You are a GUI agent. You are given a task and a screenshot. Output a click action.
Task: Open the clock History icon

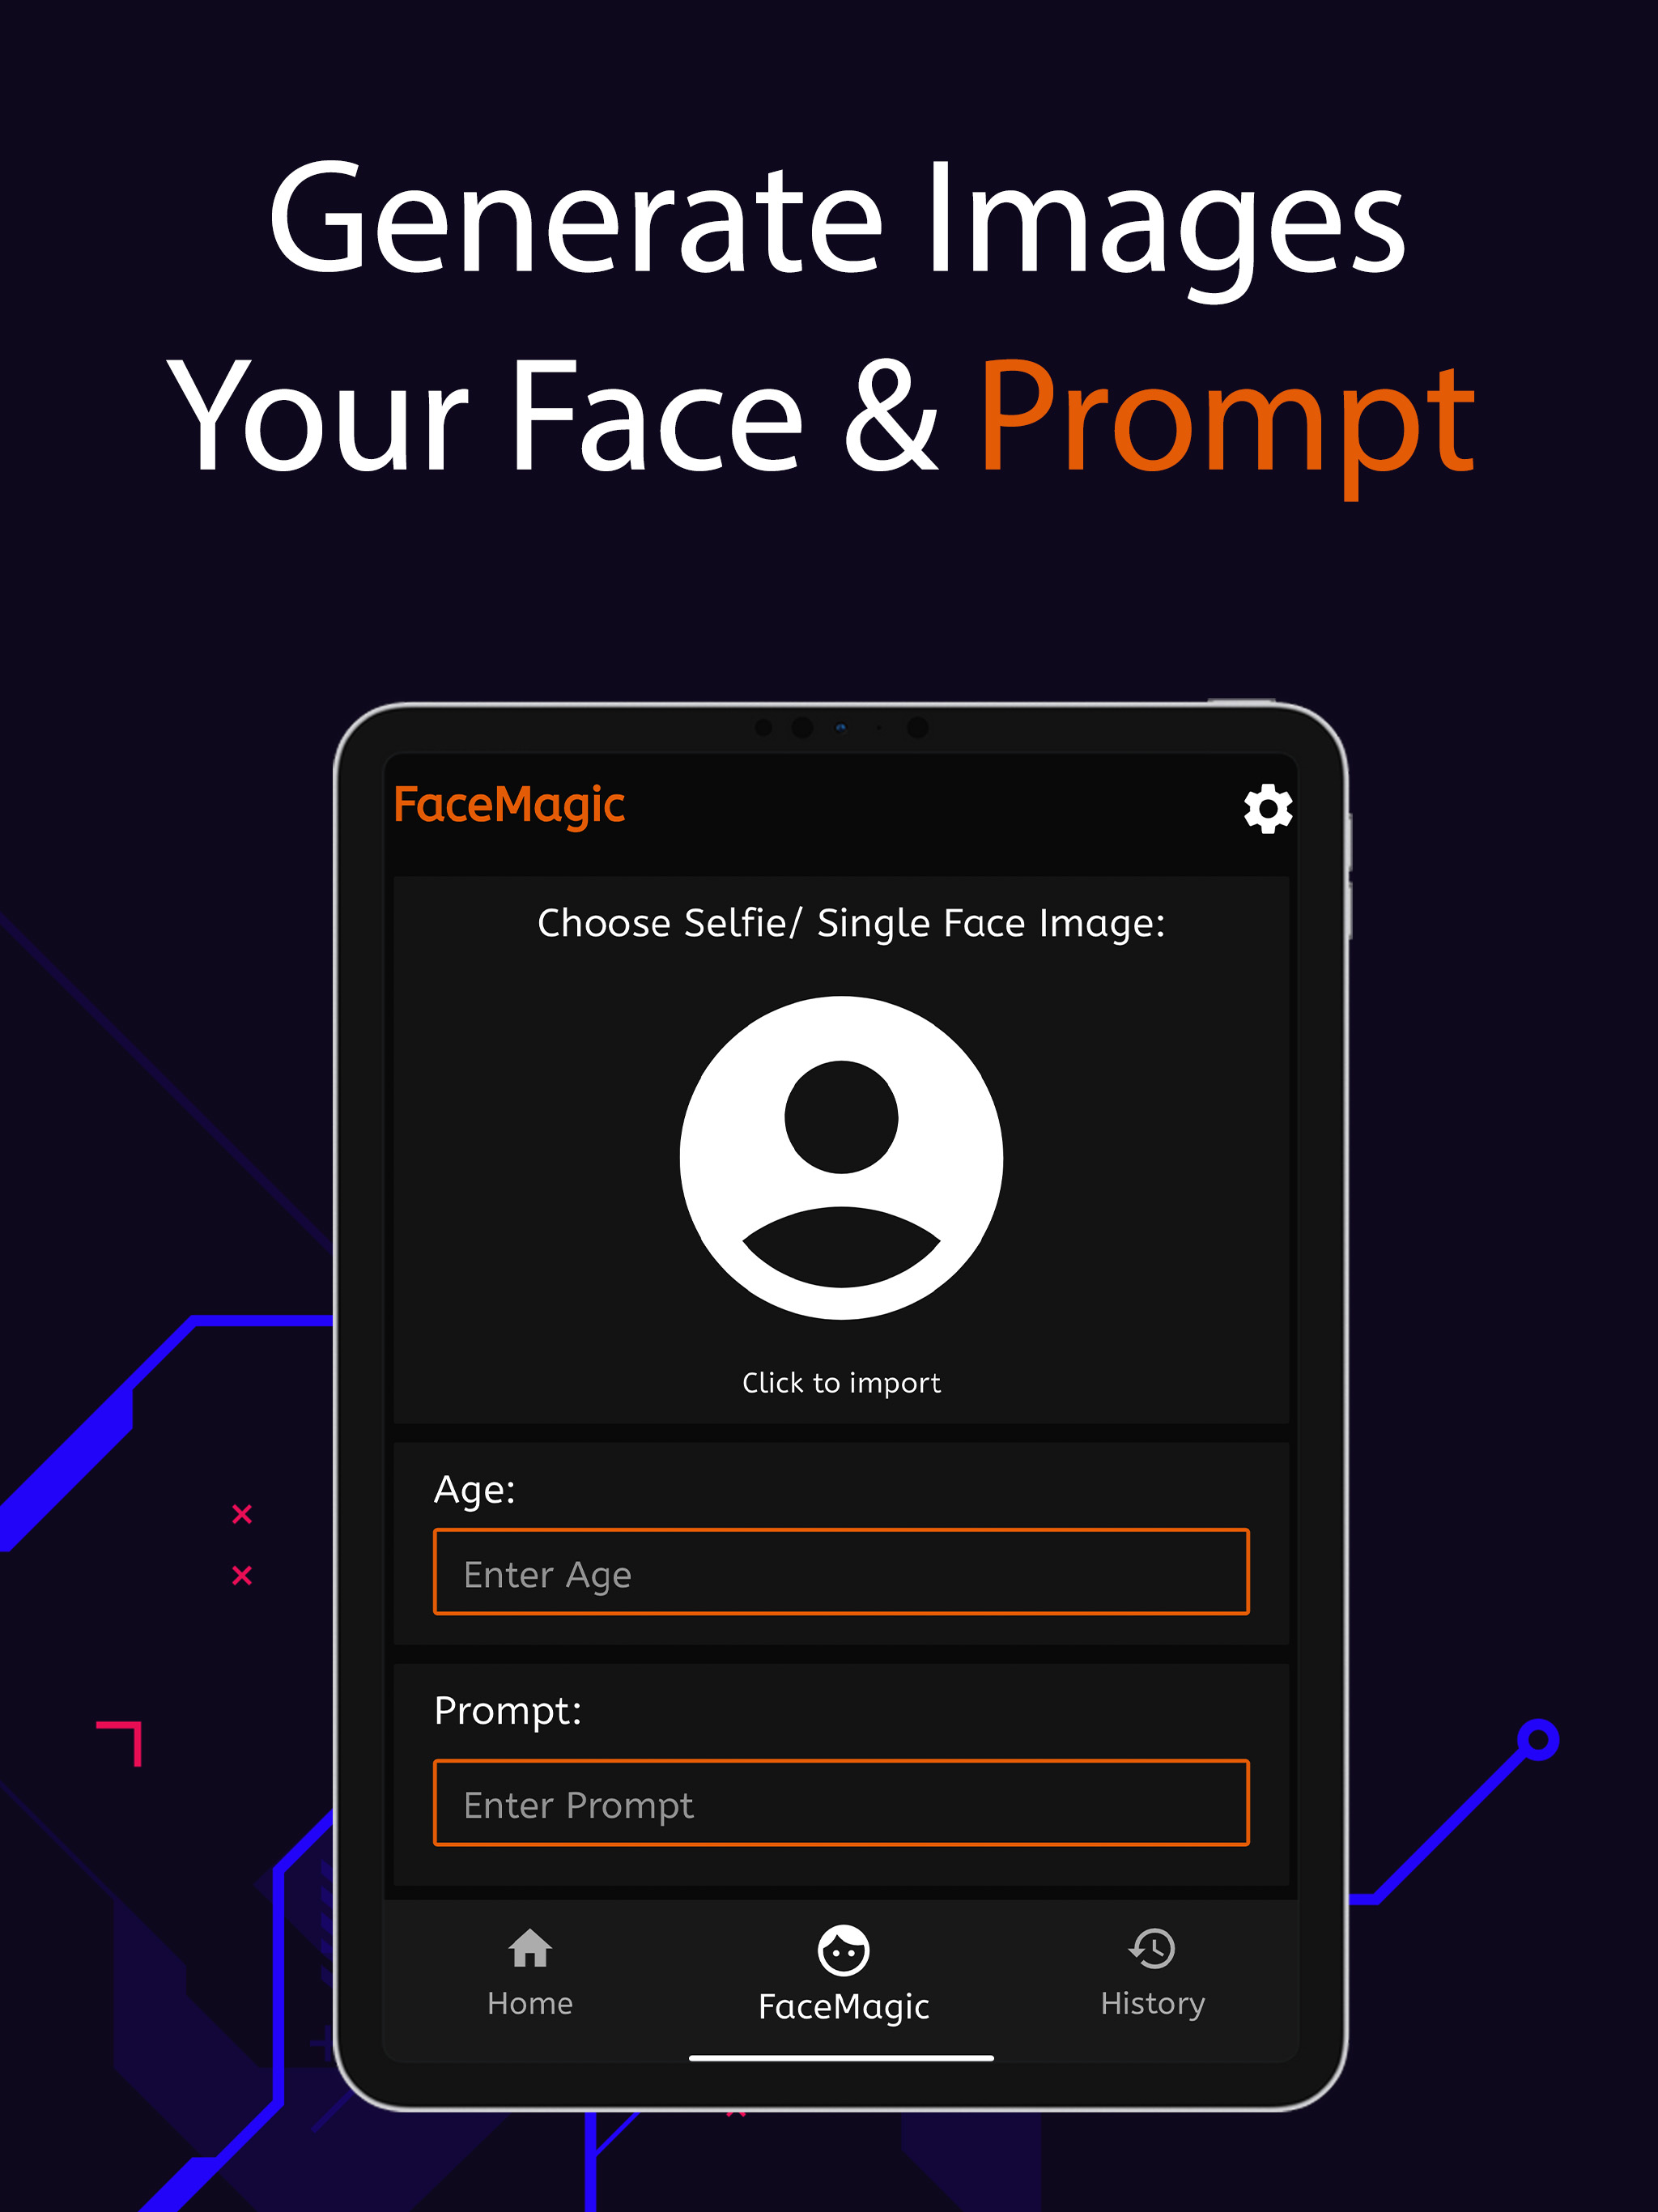(x=1152, y=1948)
